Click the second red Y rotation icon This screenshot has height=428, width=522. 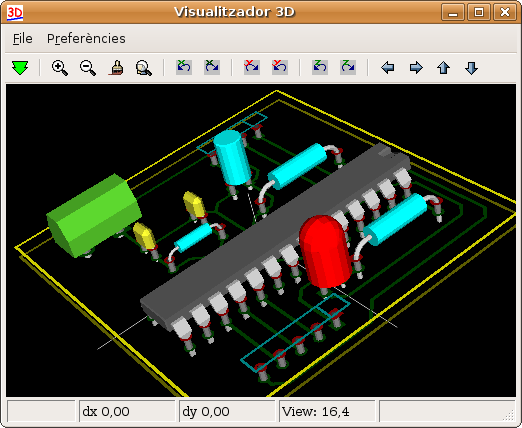pos(280,67)
